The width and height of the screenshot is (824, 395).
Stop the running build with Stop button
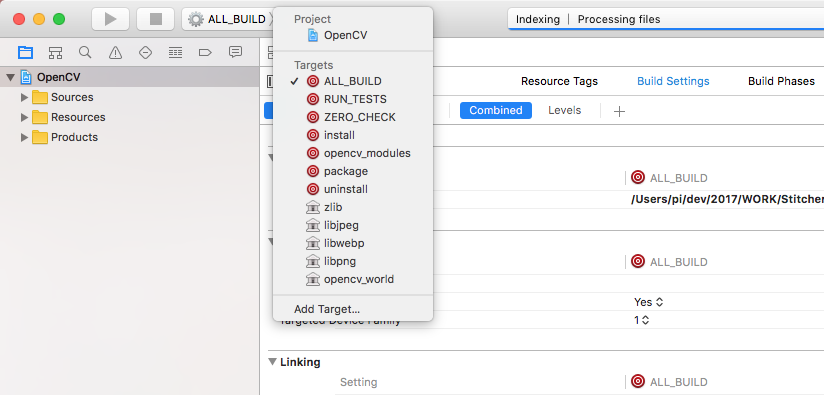click(156, 19)
